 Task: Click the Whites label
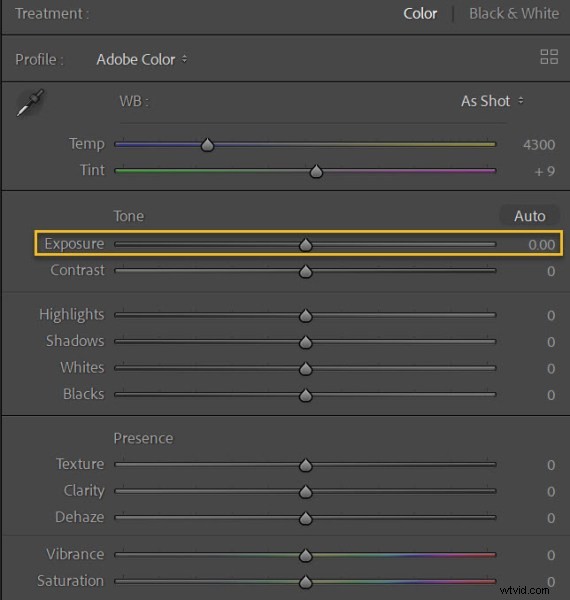82,367
